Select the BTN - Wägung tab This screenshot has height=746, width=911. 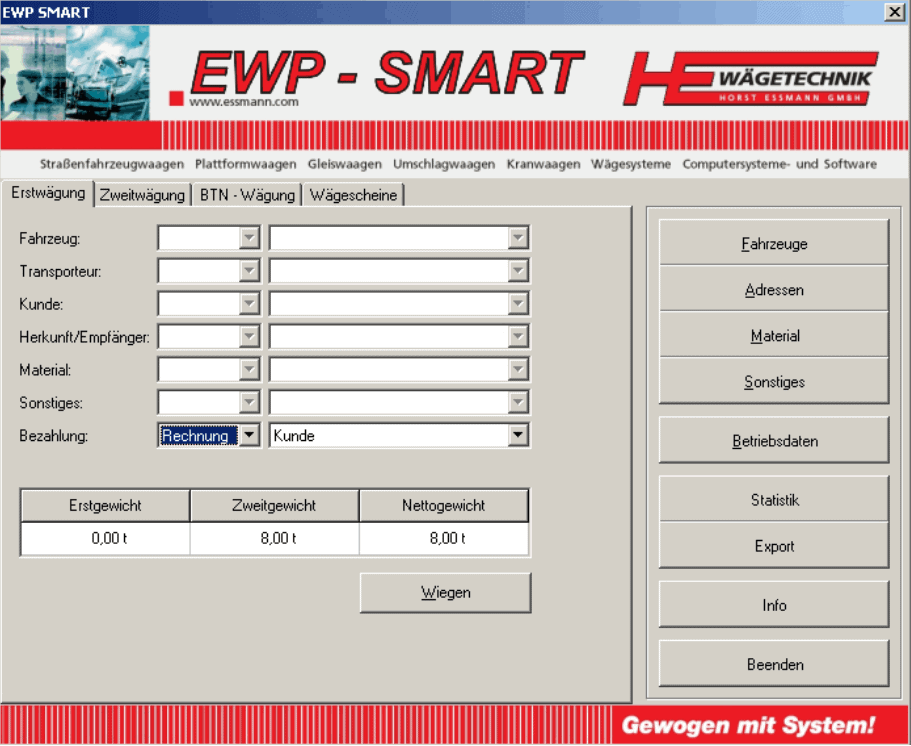[247, 195]
